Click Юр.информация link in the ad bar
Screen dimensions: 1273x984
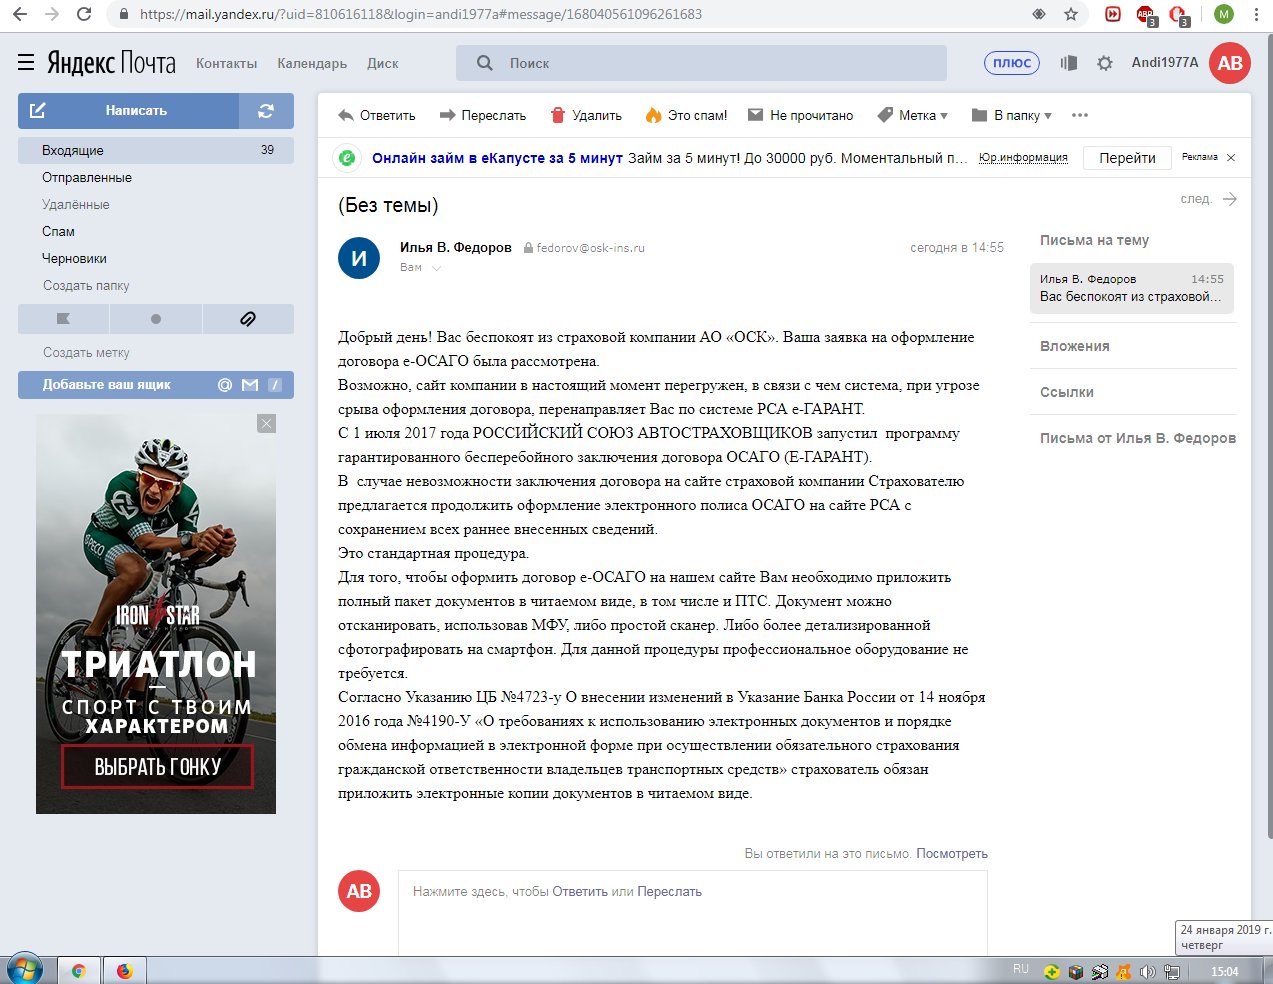pyautogui.click(x=1023, y=158)
